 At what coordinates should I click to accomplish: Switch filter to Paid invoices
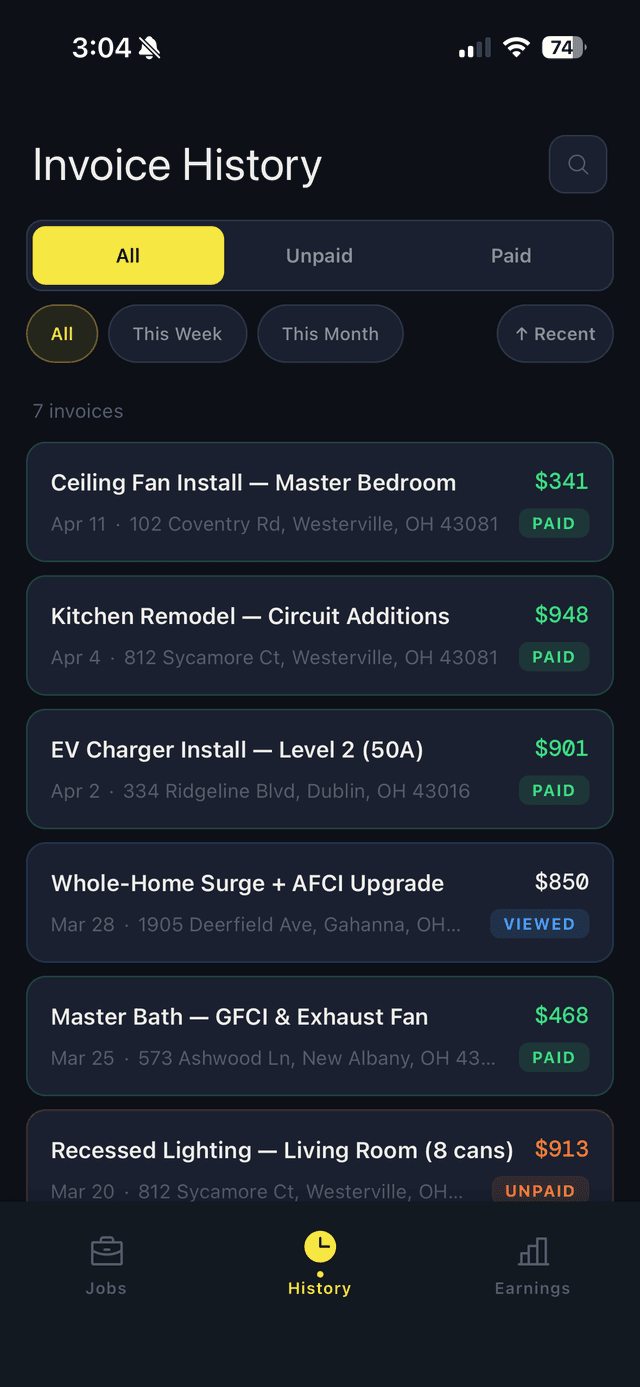point(510,255)
